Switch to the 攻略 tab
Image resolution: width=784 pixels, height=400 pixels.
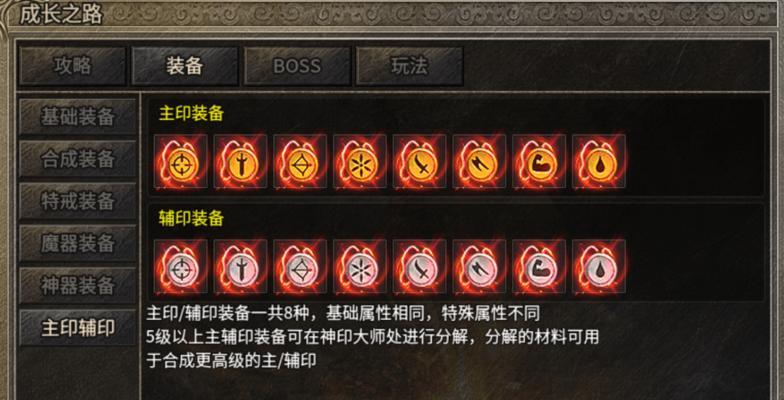[72, 66]
